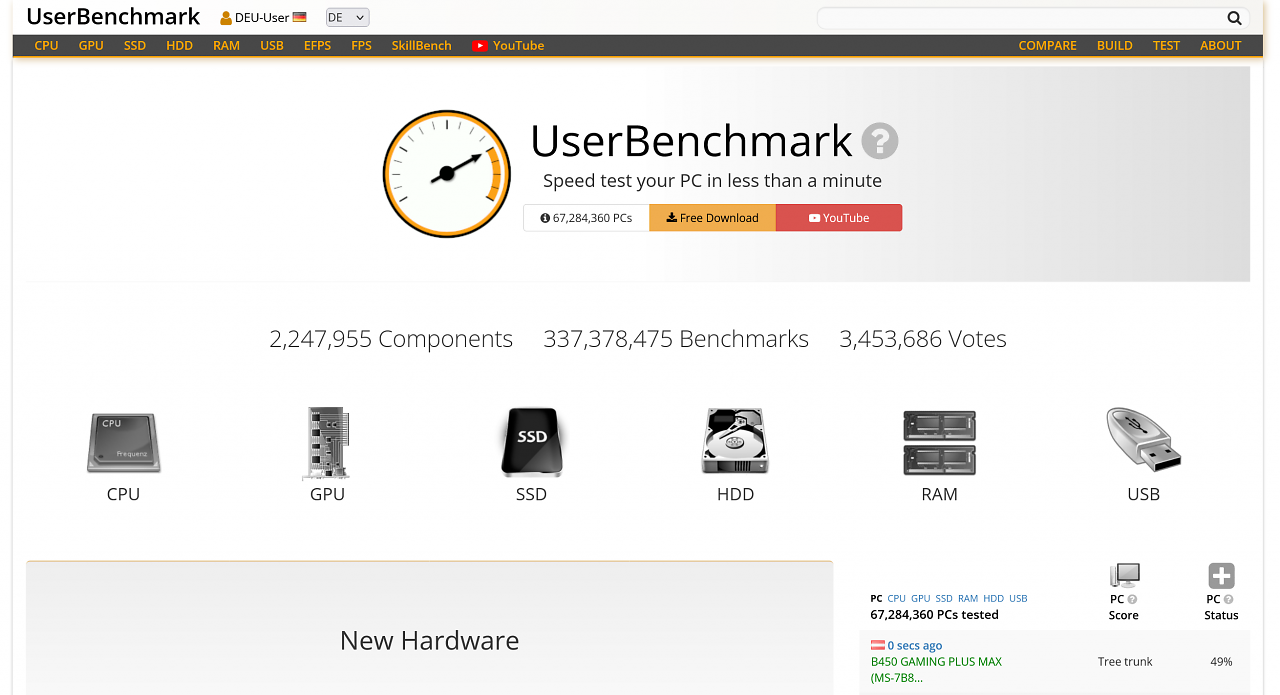Viewport: 1280px width, 695px height.
Task: Click the DEU-User profile icon
Action: tap(226, 18)
